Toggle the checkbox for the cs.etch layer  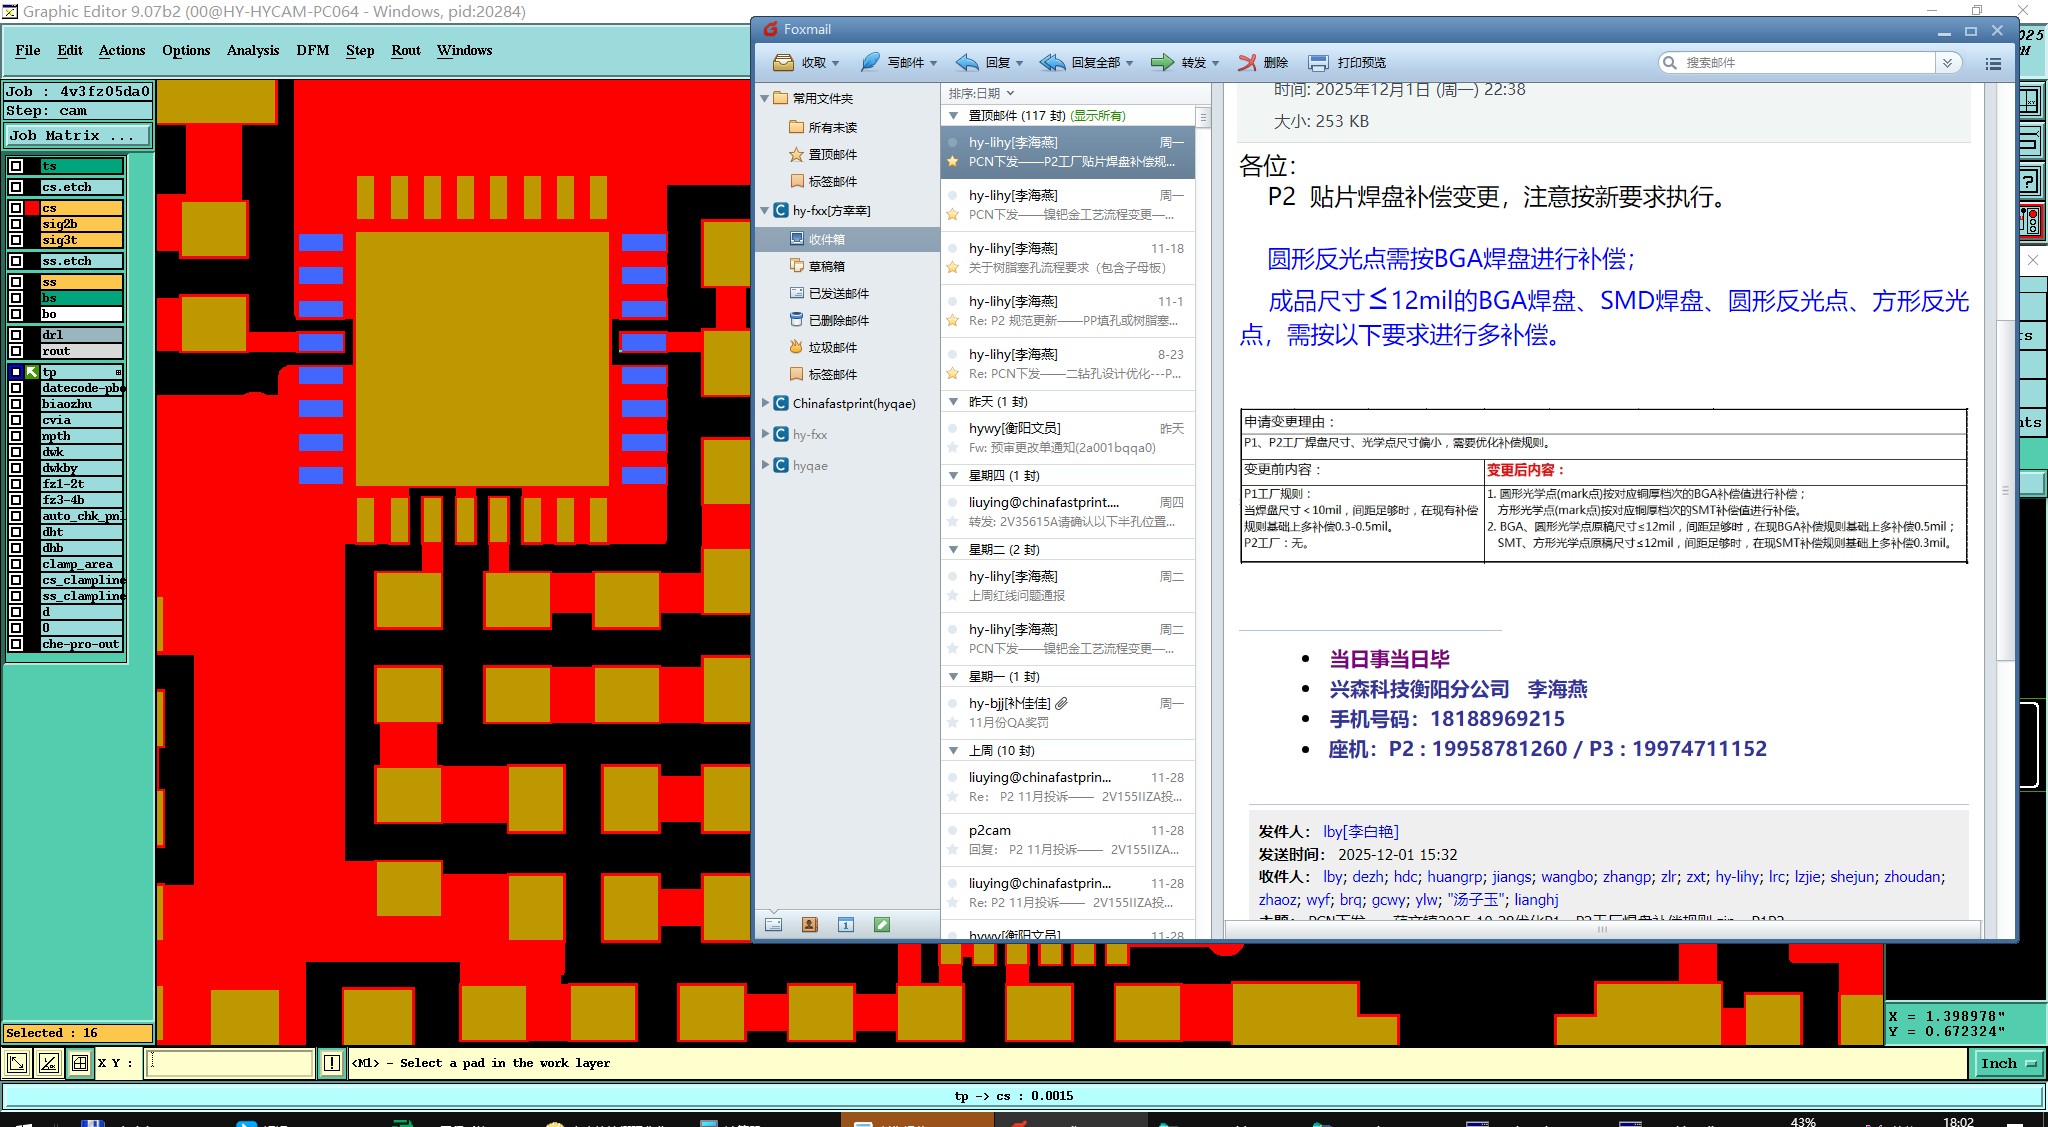[16, 187]
